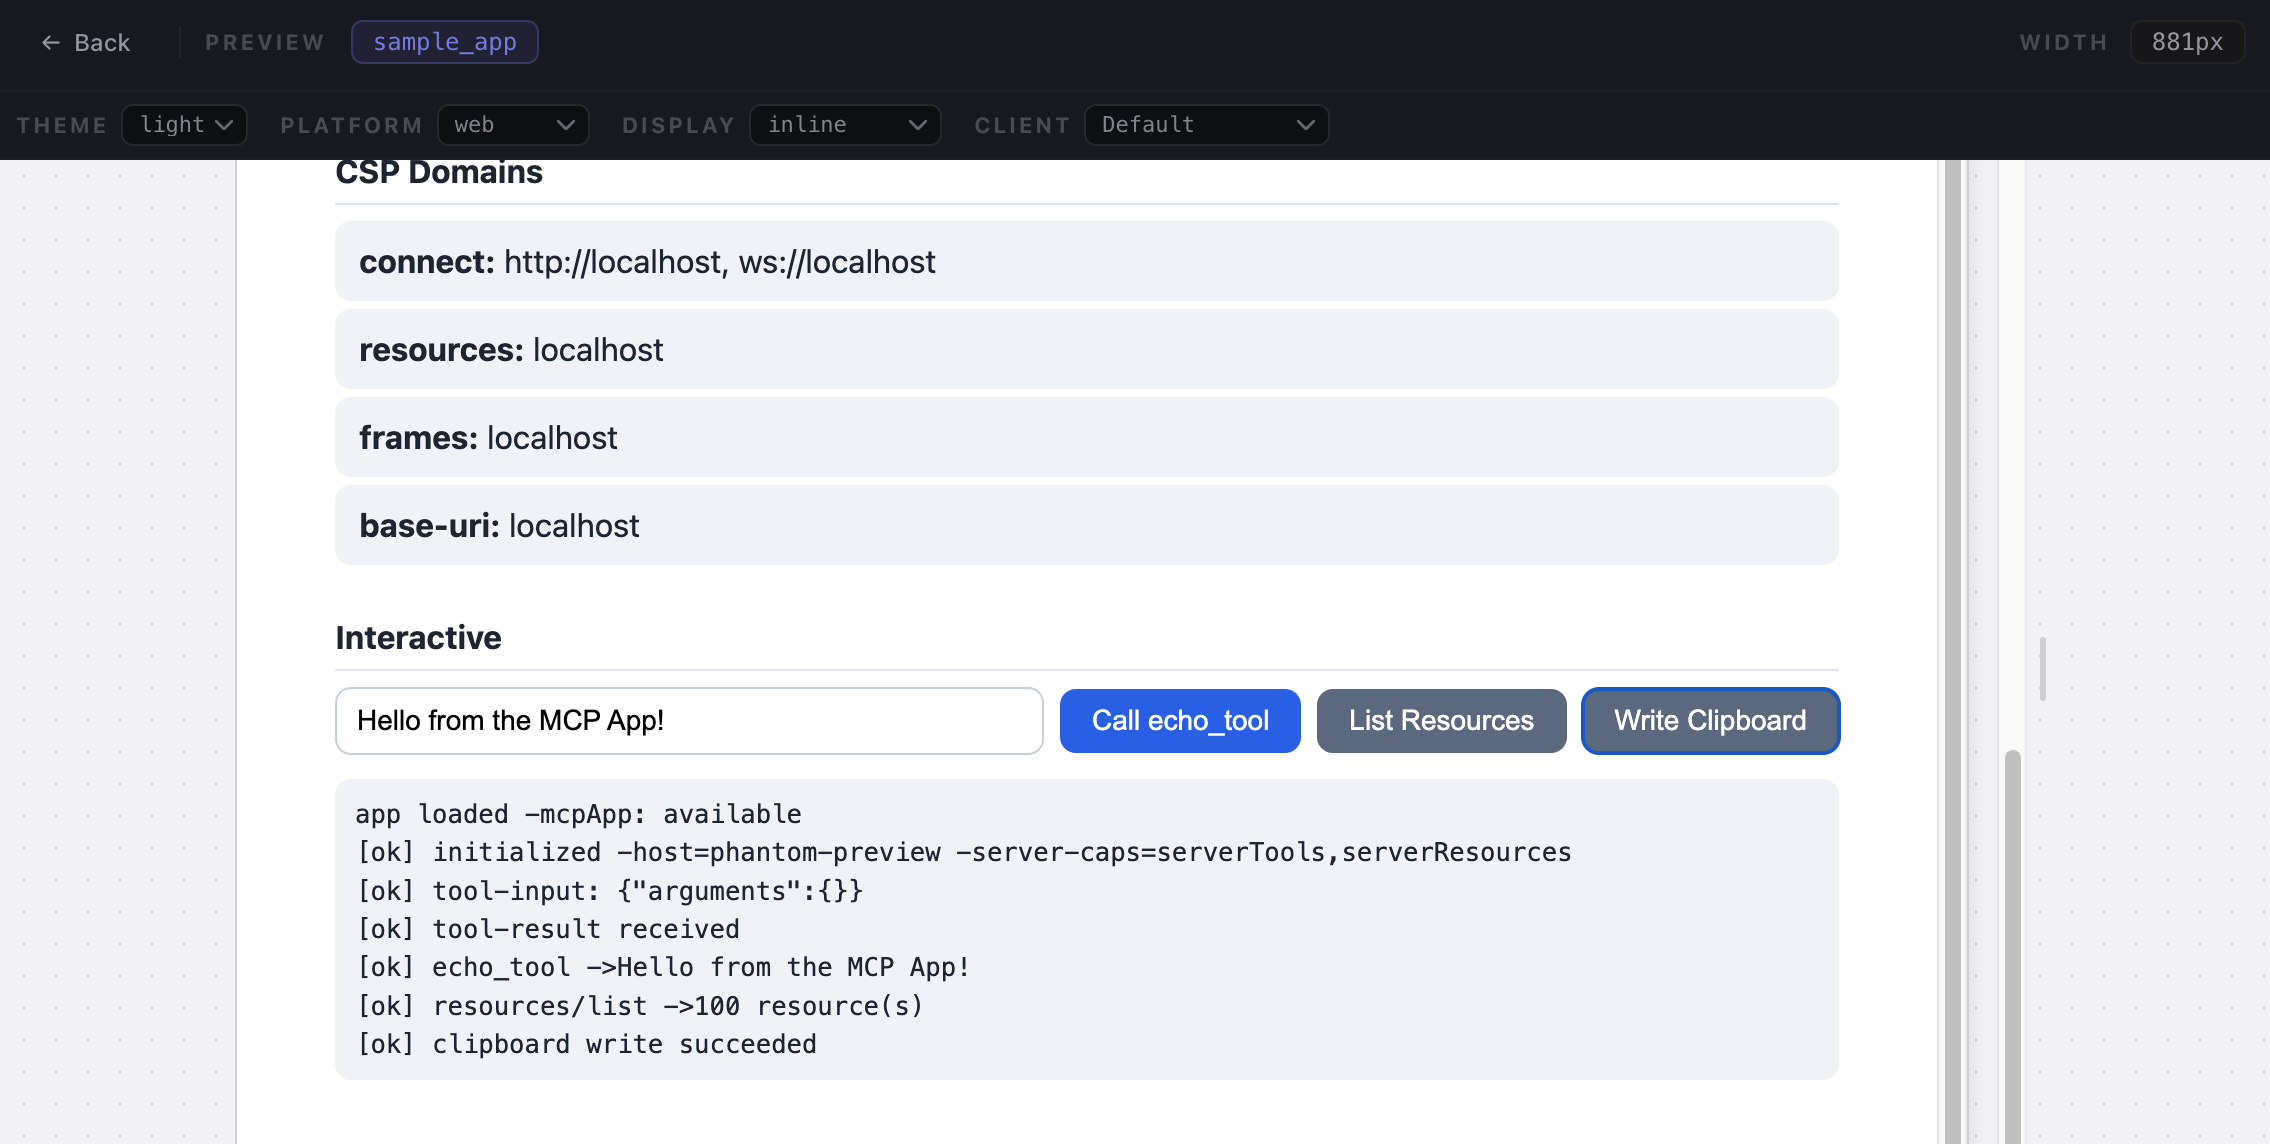Click the preview width resize handle
The image size is (2270, 1144).
[x=2043, y=669]
